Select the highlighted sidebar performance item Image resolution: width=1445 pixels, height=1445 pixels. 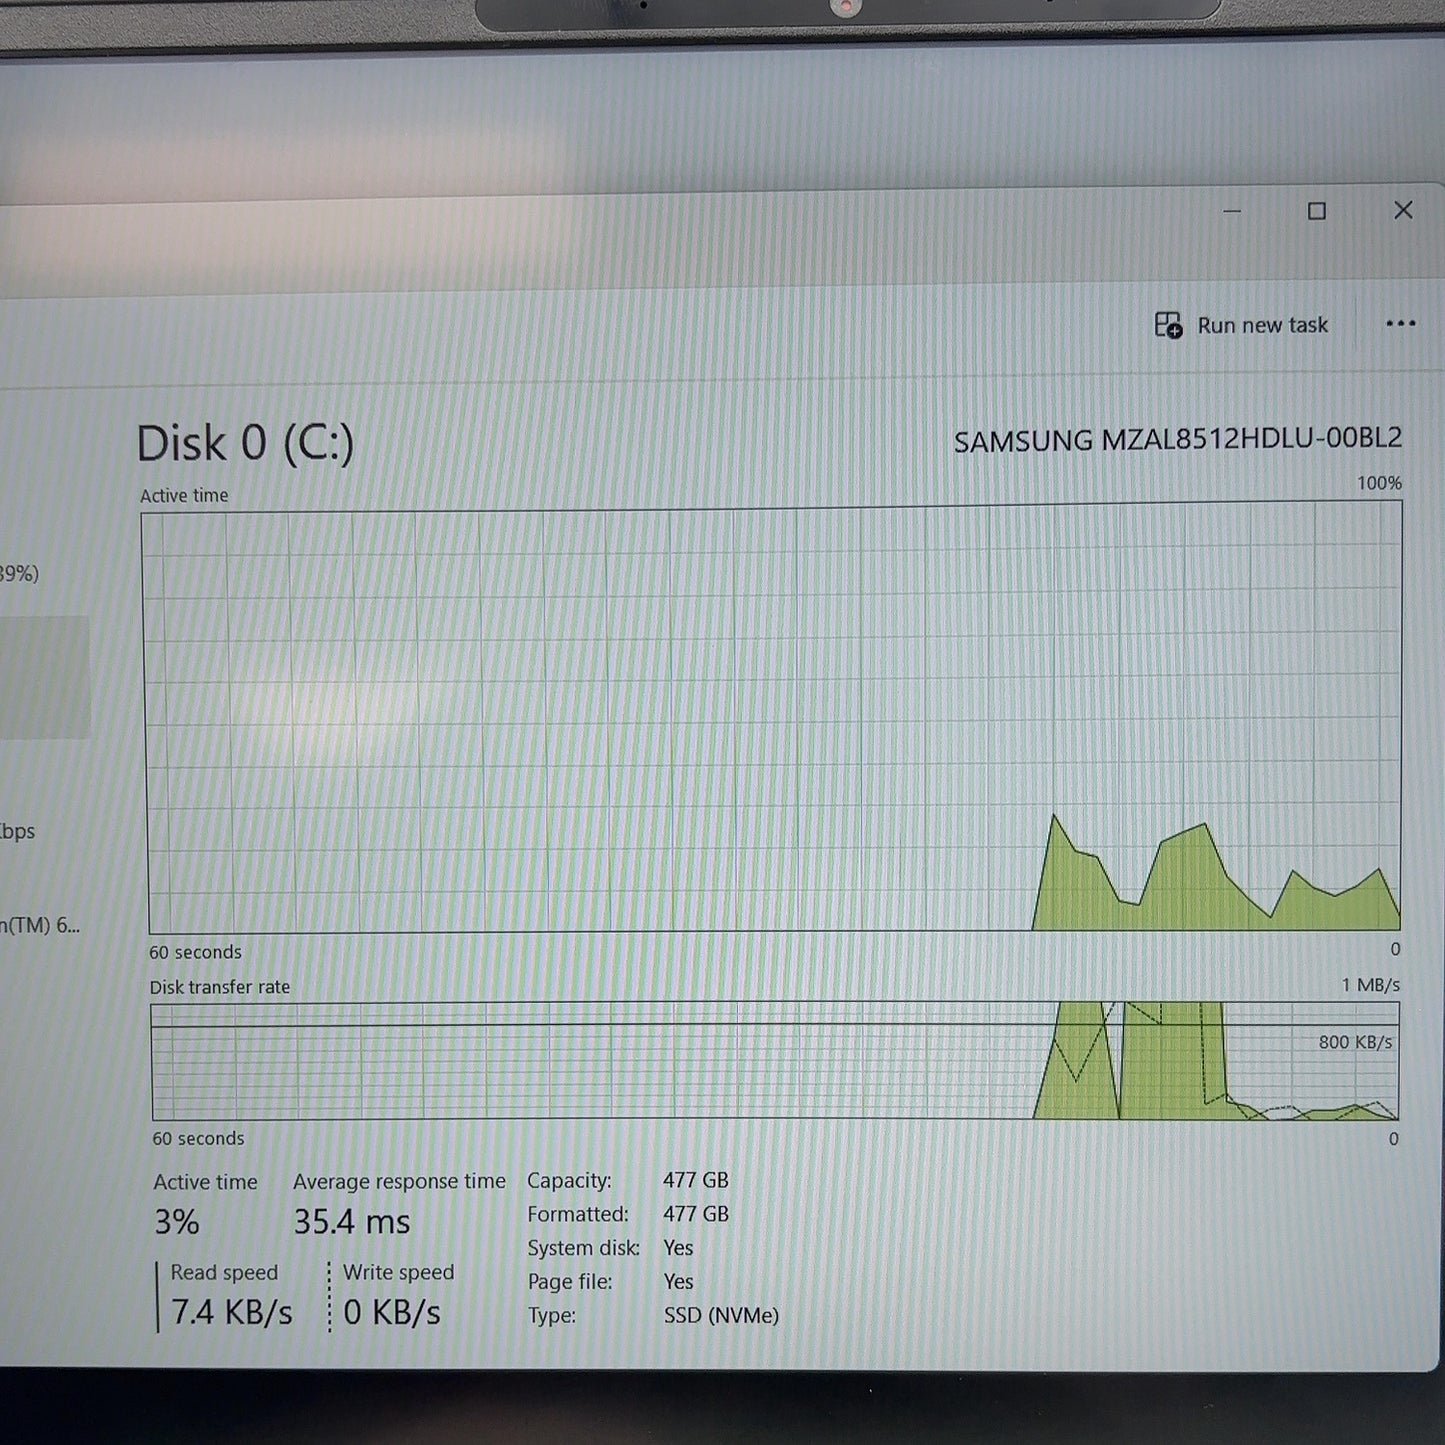(x=44, y=677)
